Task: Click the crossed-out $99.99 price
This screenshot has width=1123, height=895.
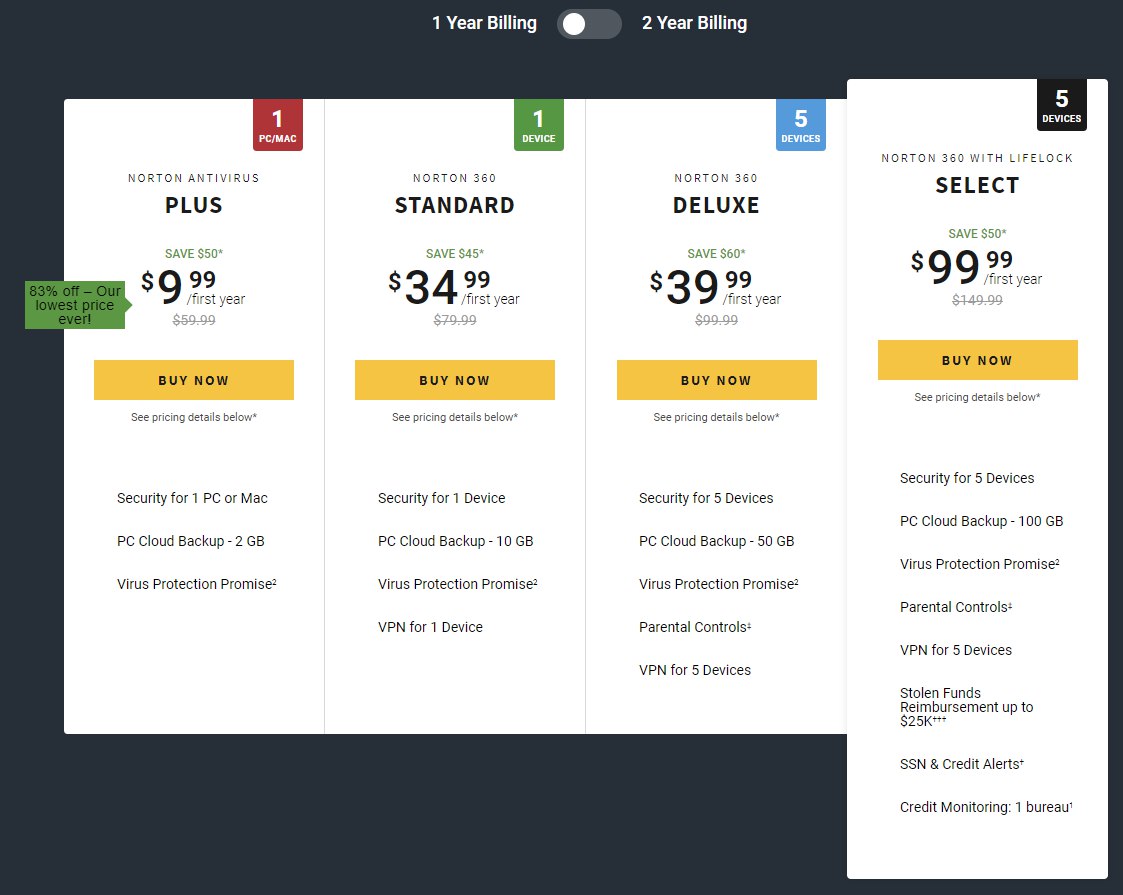Action: coord(716,320)
